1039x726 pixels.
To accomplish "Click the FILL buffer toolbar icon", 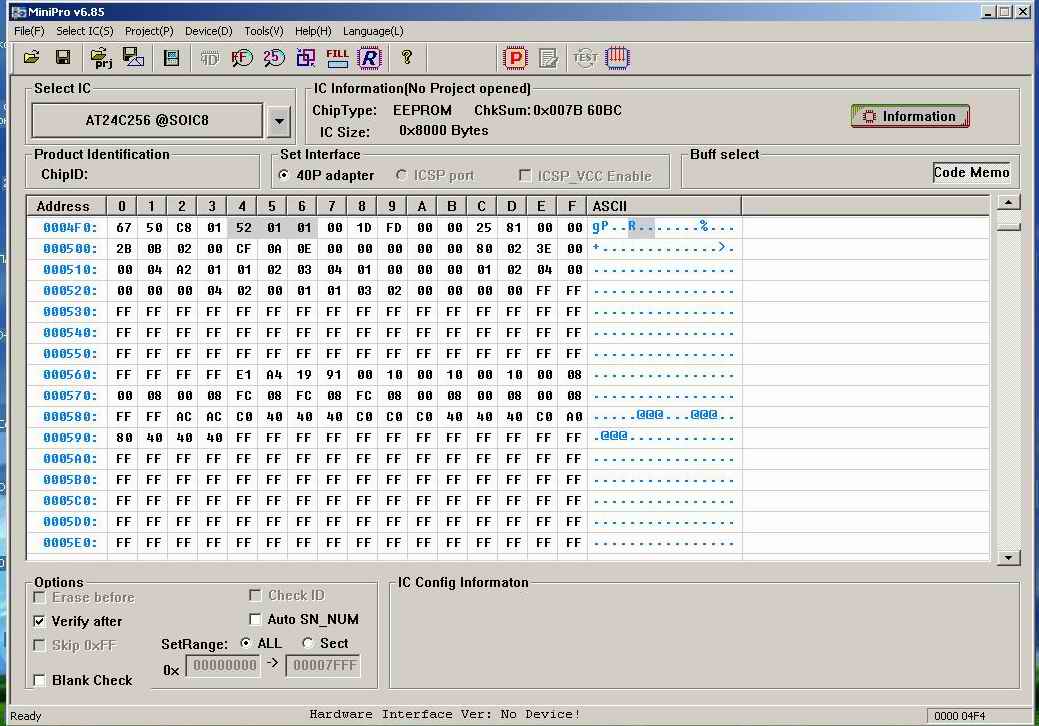I will (337, 58).
